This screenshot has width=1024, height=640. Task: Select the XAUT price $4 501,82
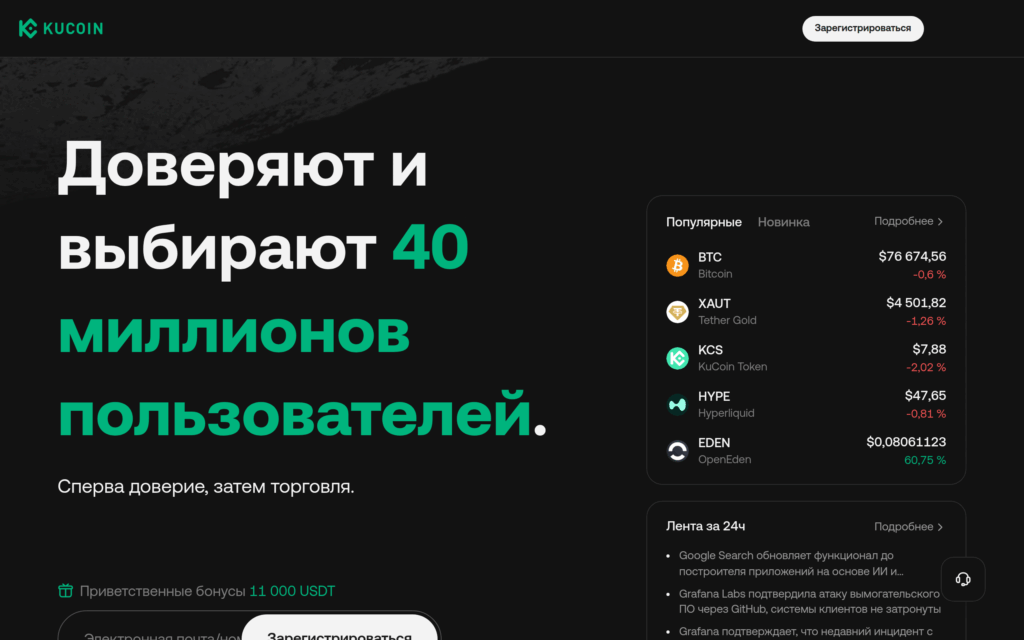(x=916, y=303)
